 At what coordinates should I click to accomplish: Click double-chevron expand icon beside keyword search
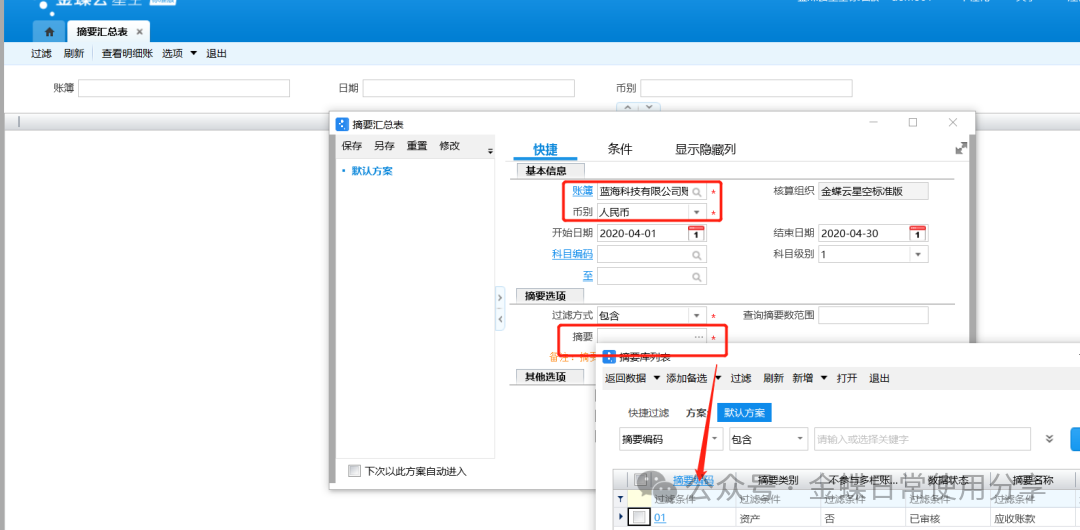point(1049,439)
